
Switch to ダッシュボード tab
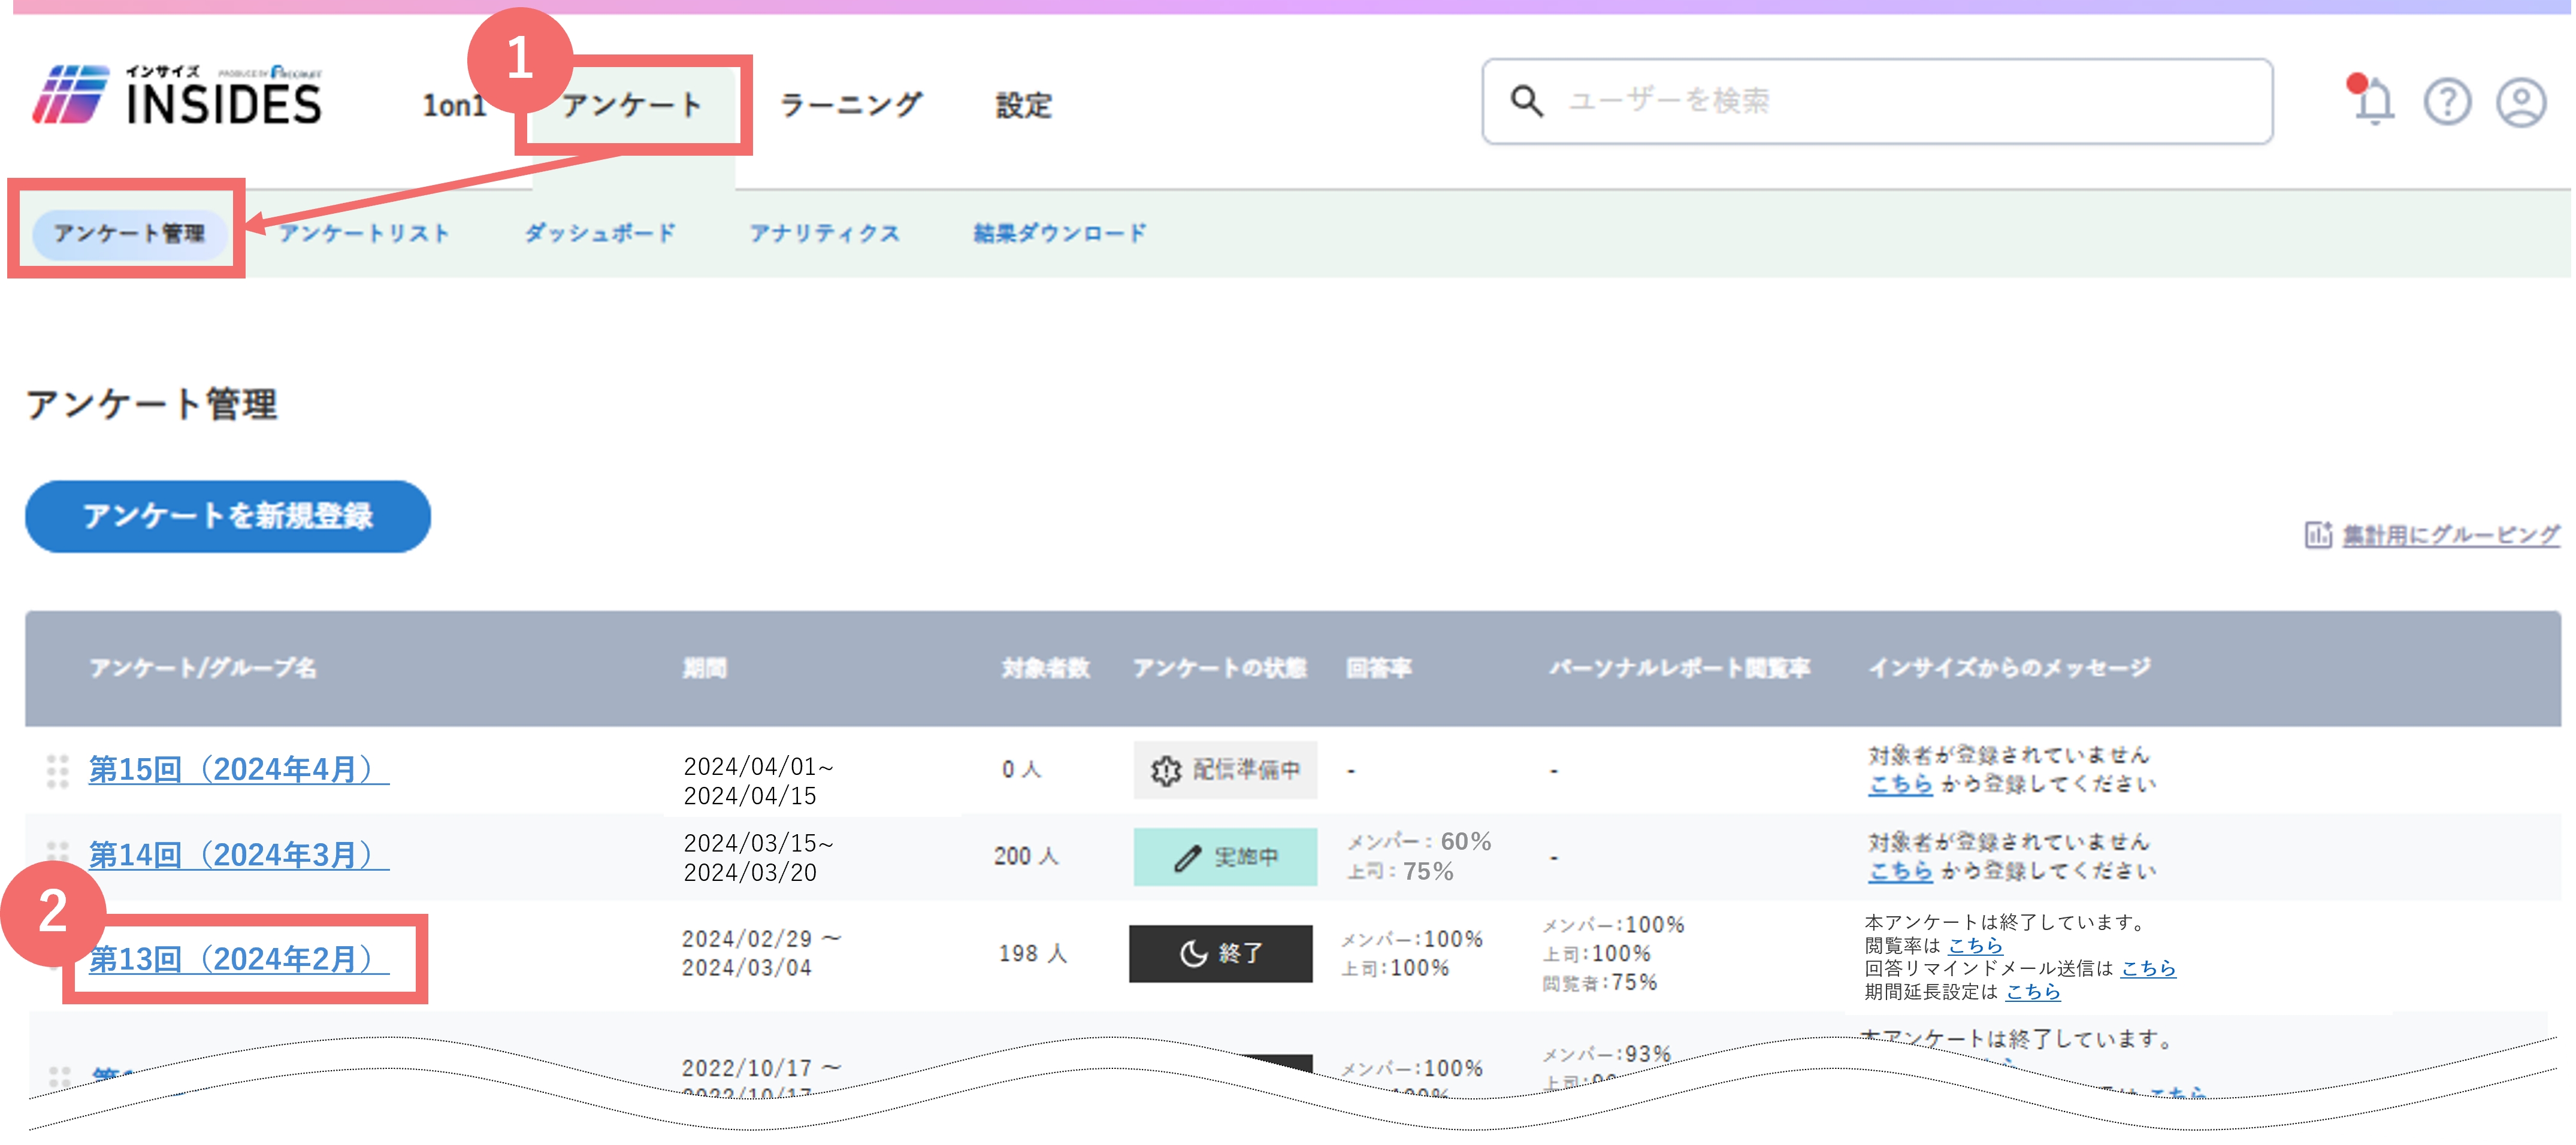pos(600,233)
